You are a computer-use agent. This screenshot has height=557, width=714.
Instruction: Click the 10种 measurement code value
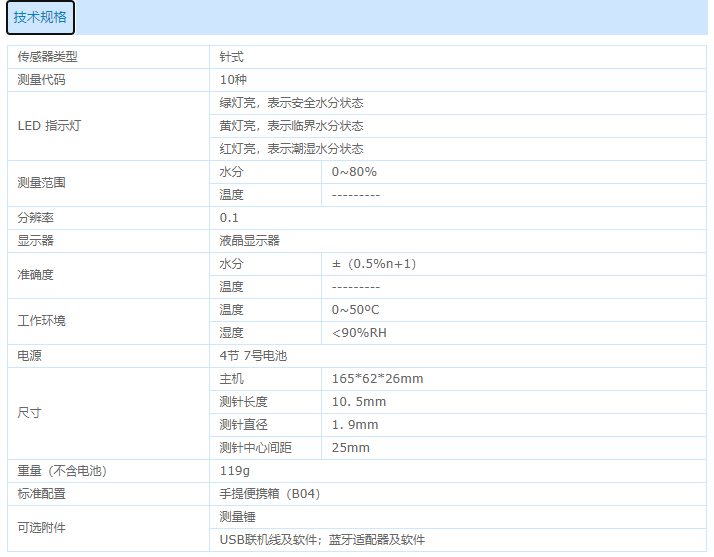coord(233,80)
